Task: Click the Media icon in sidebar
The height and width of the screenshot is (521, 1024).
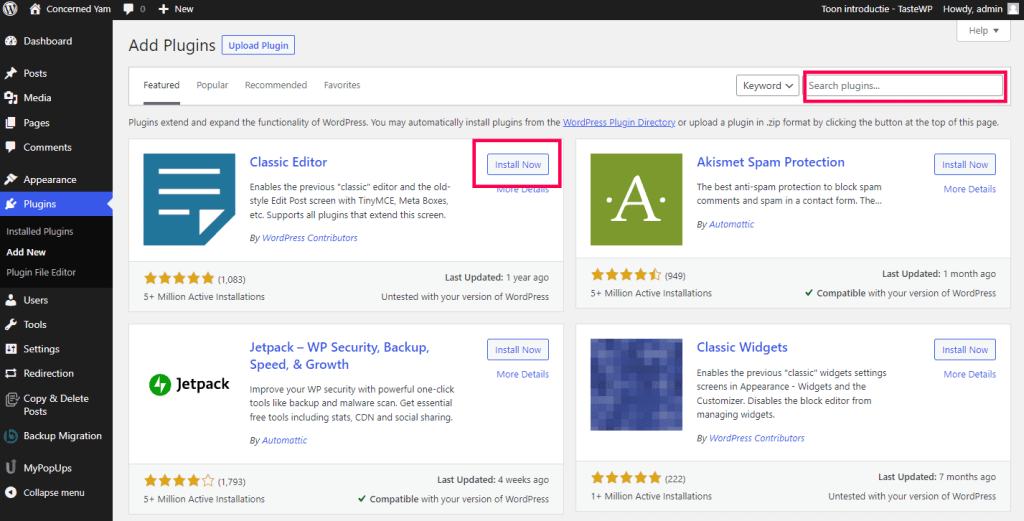Action: coord(10,98)
